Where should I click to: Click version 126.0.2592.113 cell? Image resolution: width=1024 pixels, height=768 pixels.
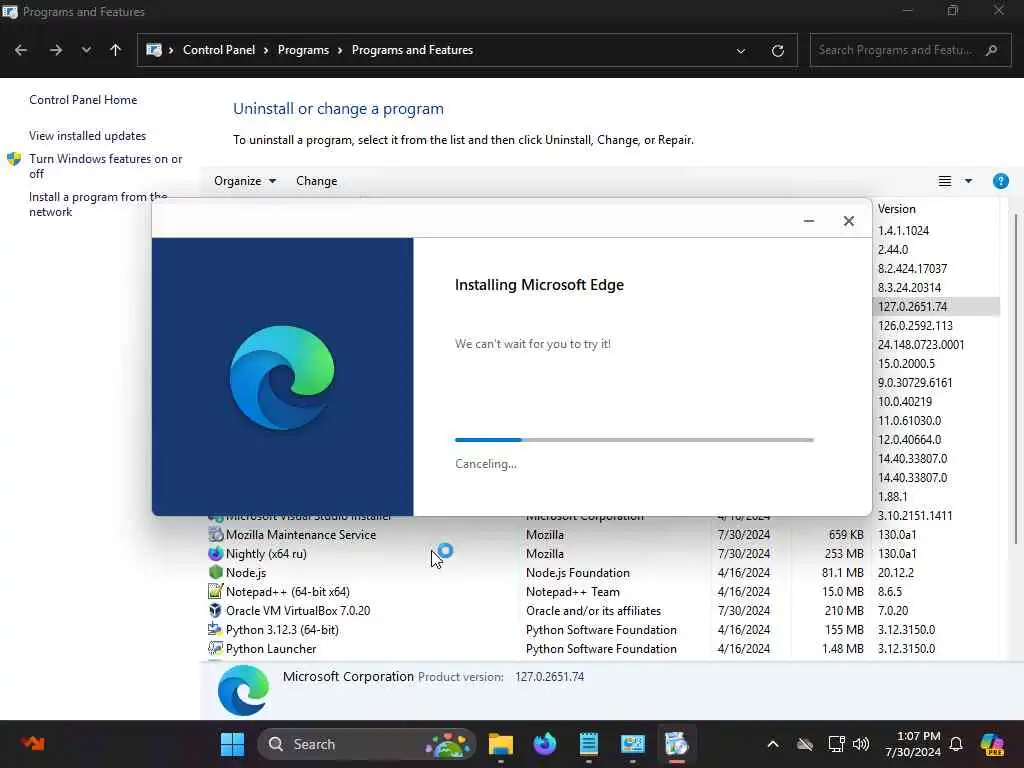[915, 325]
